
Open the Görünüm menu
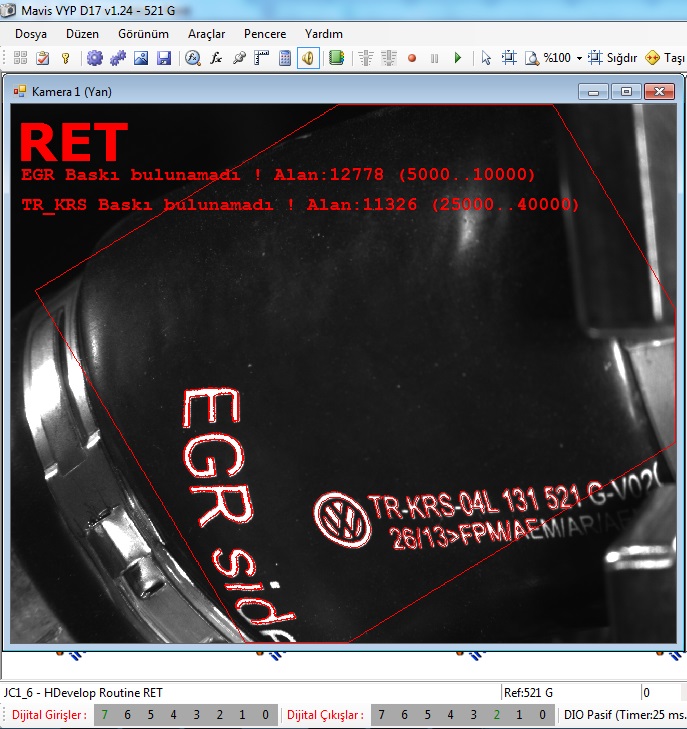pos(143,34)
